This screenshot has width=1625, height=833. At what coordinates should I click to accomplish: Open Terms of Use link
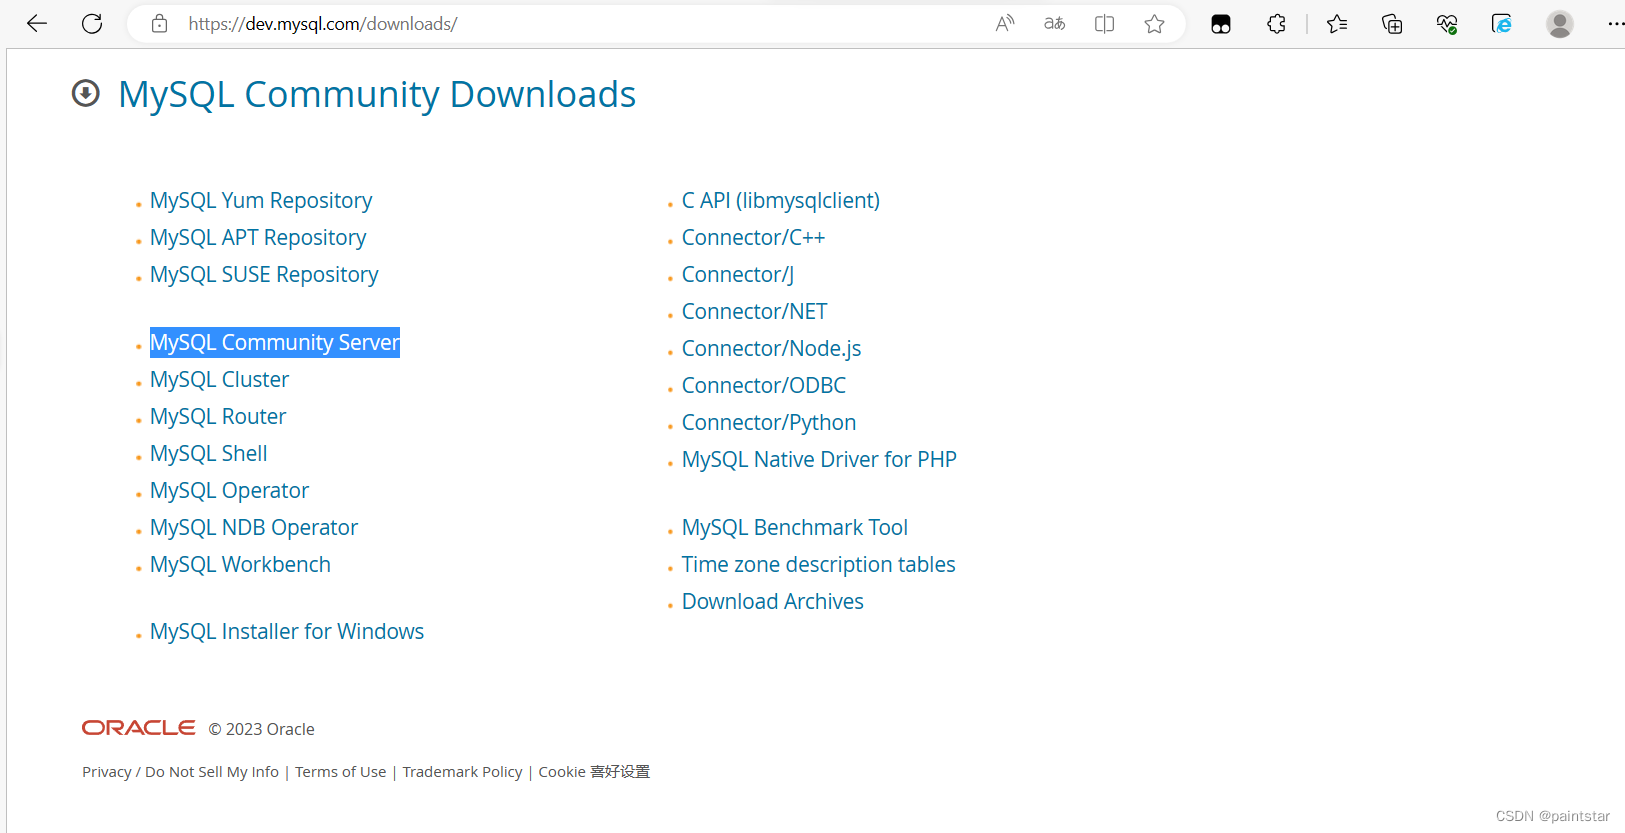(340, 771)
